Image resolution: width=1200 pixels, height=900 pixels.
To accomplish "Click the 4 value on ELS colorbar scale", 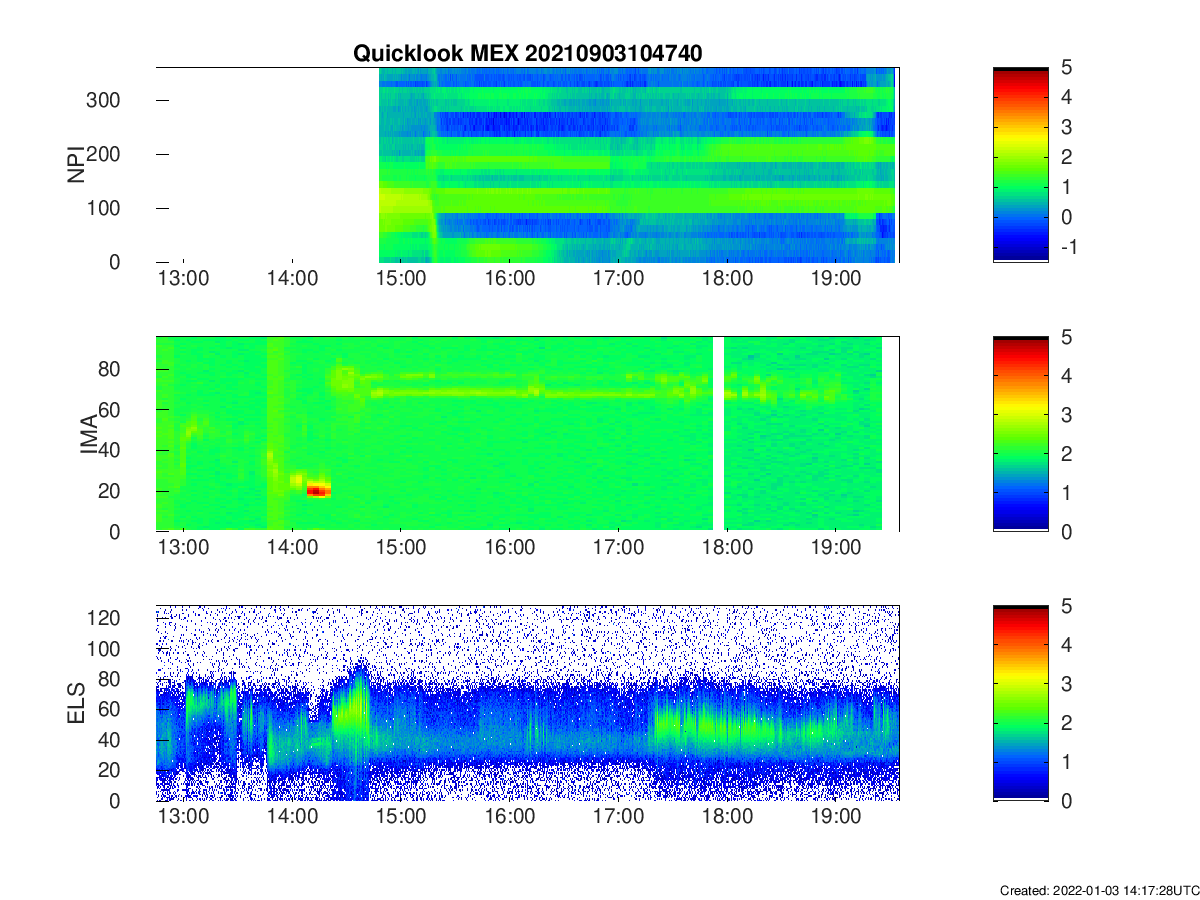I will (x=1066, y=646).
